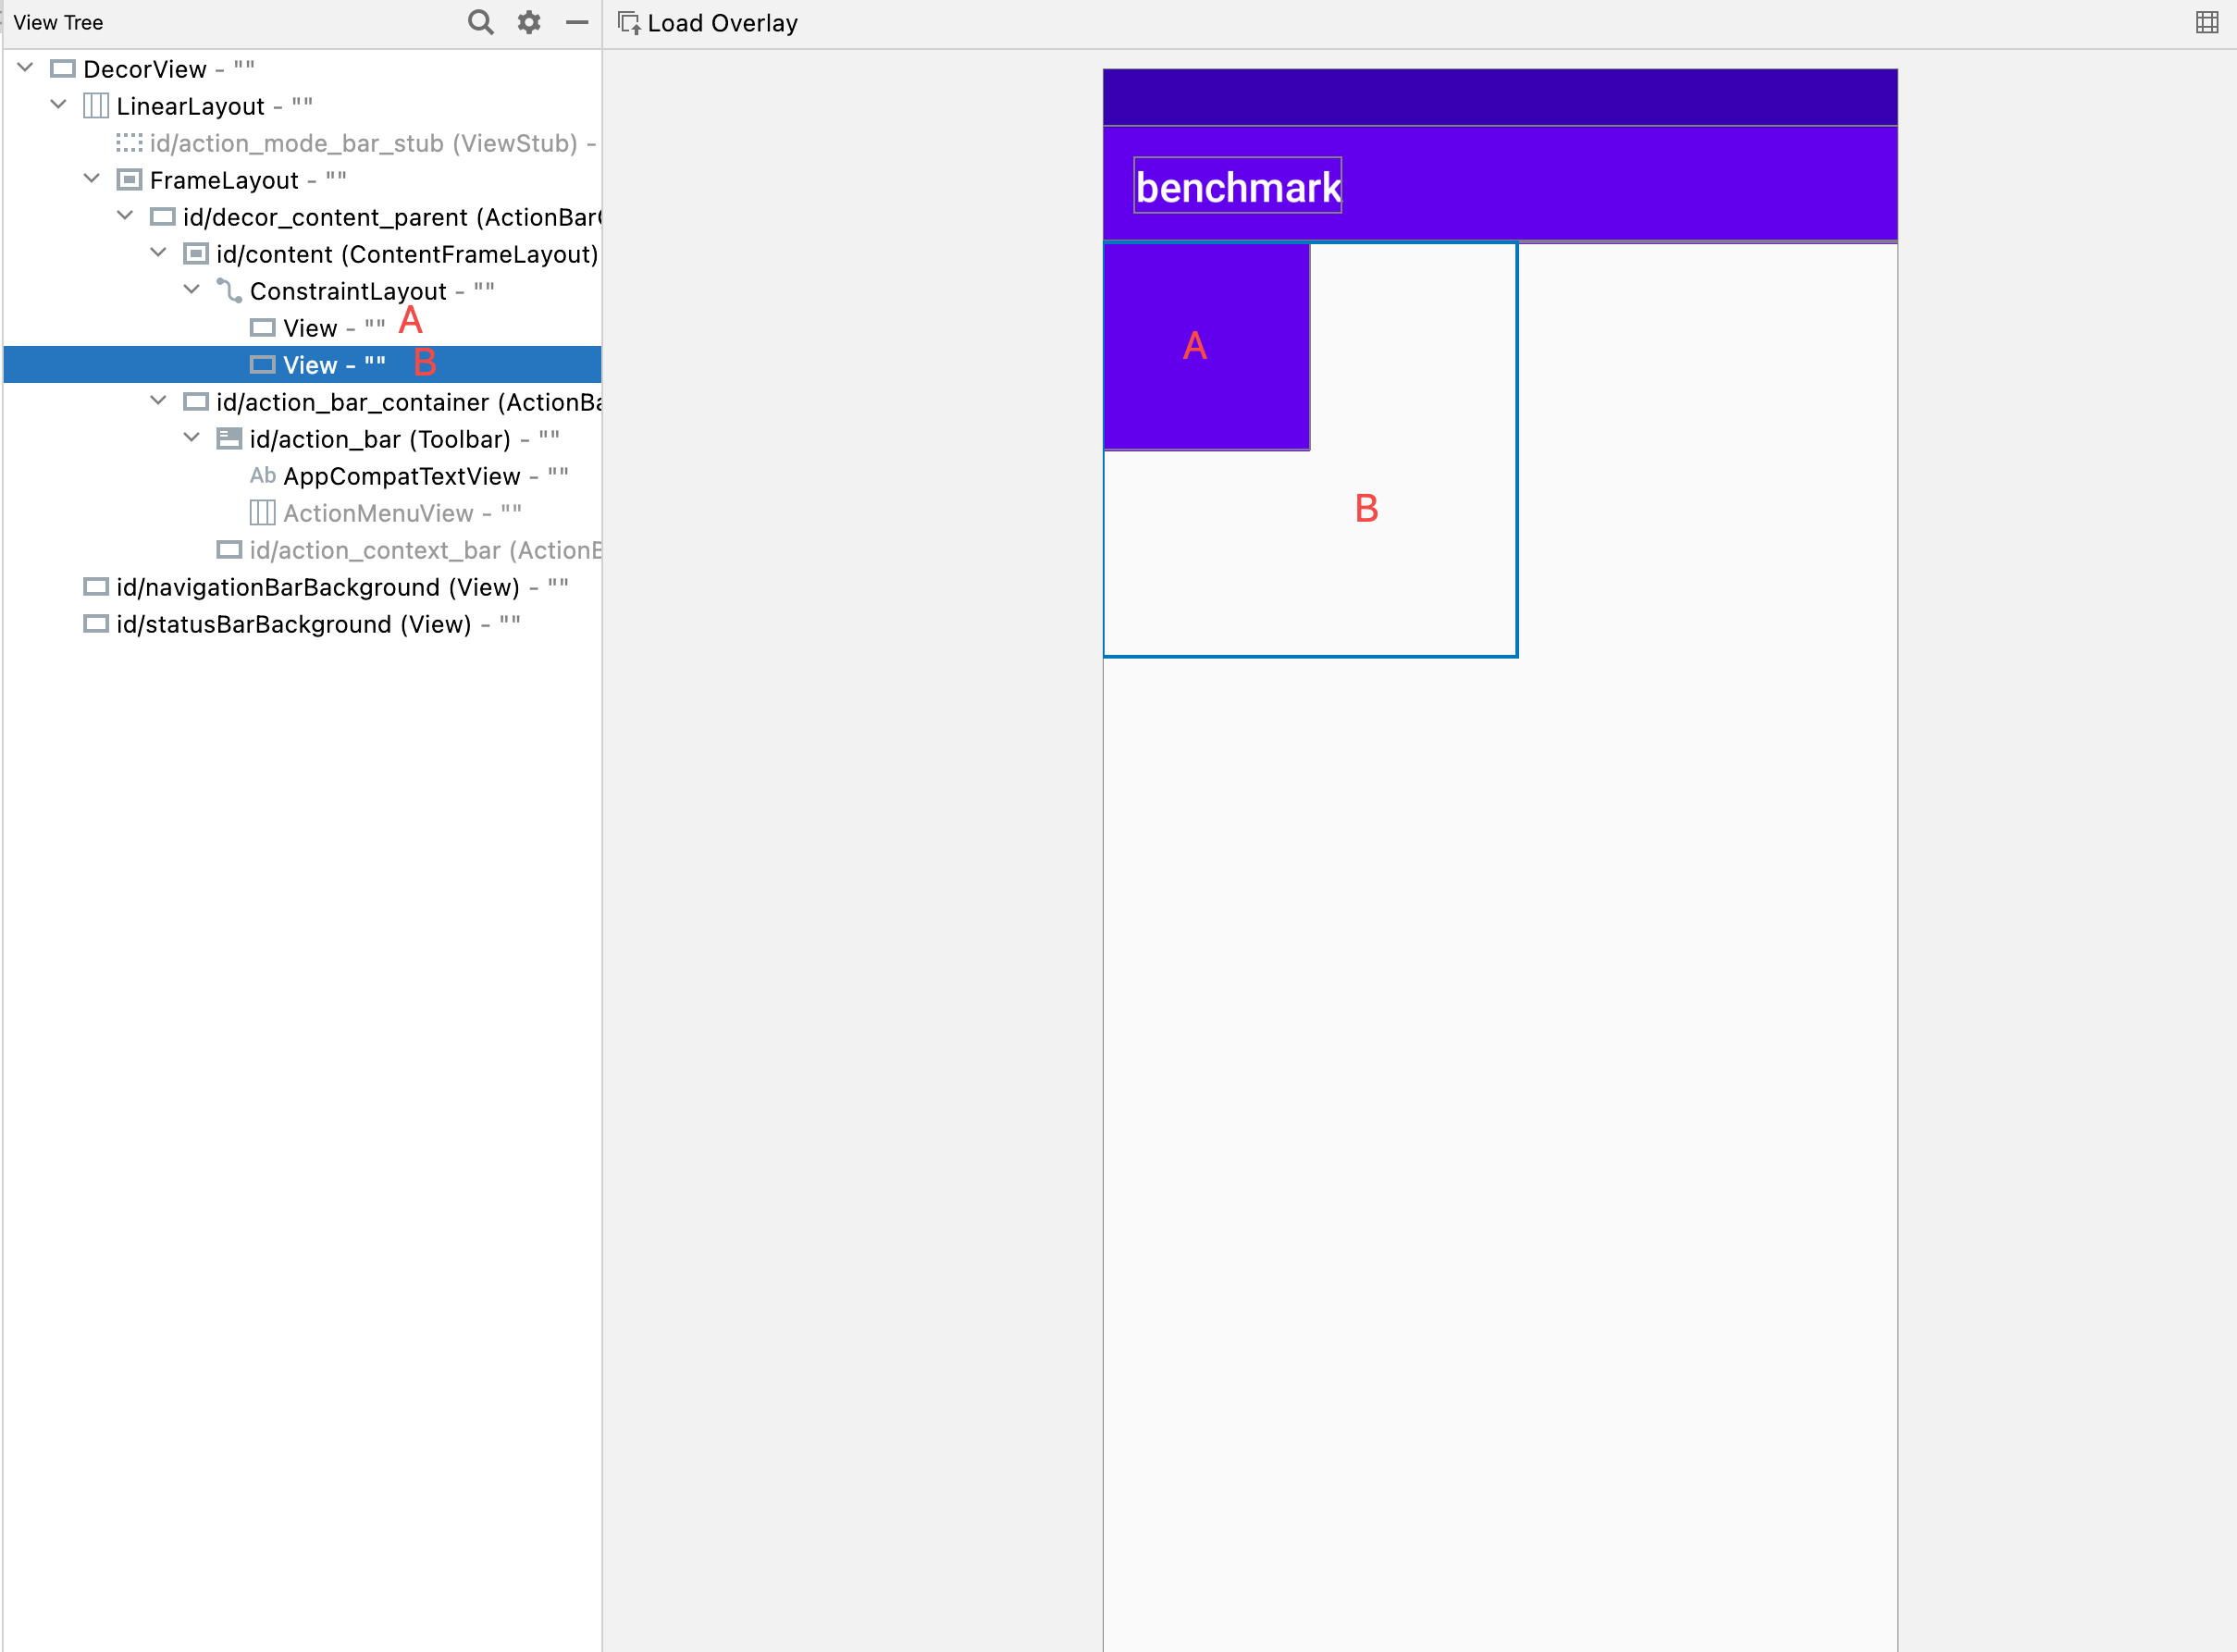Screen dimensions: 2237x1652
Task: Click the Toolbar icon beside id/action_bar
Action: (x=229, y=439)
